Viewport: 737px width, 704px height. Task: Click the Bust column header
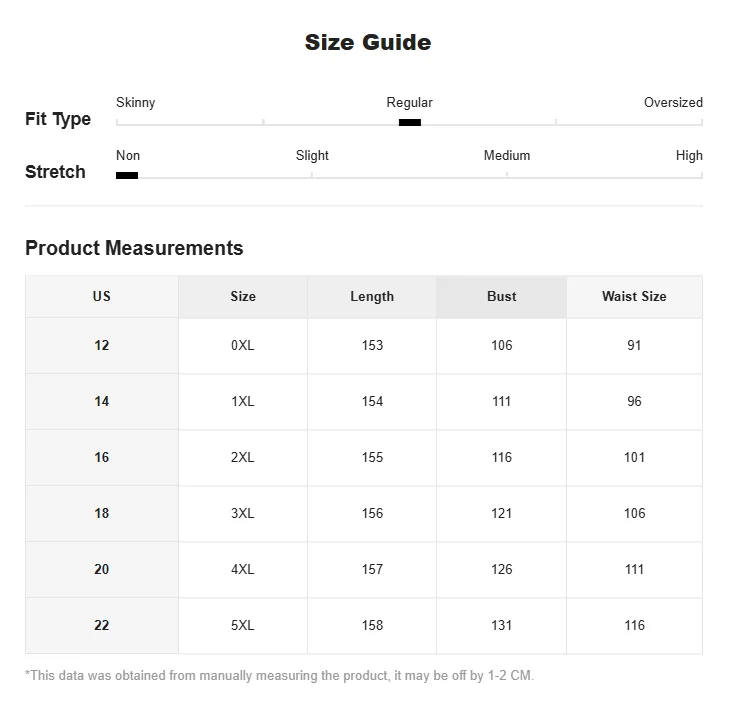coord(502,297)
